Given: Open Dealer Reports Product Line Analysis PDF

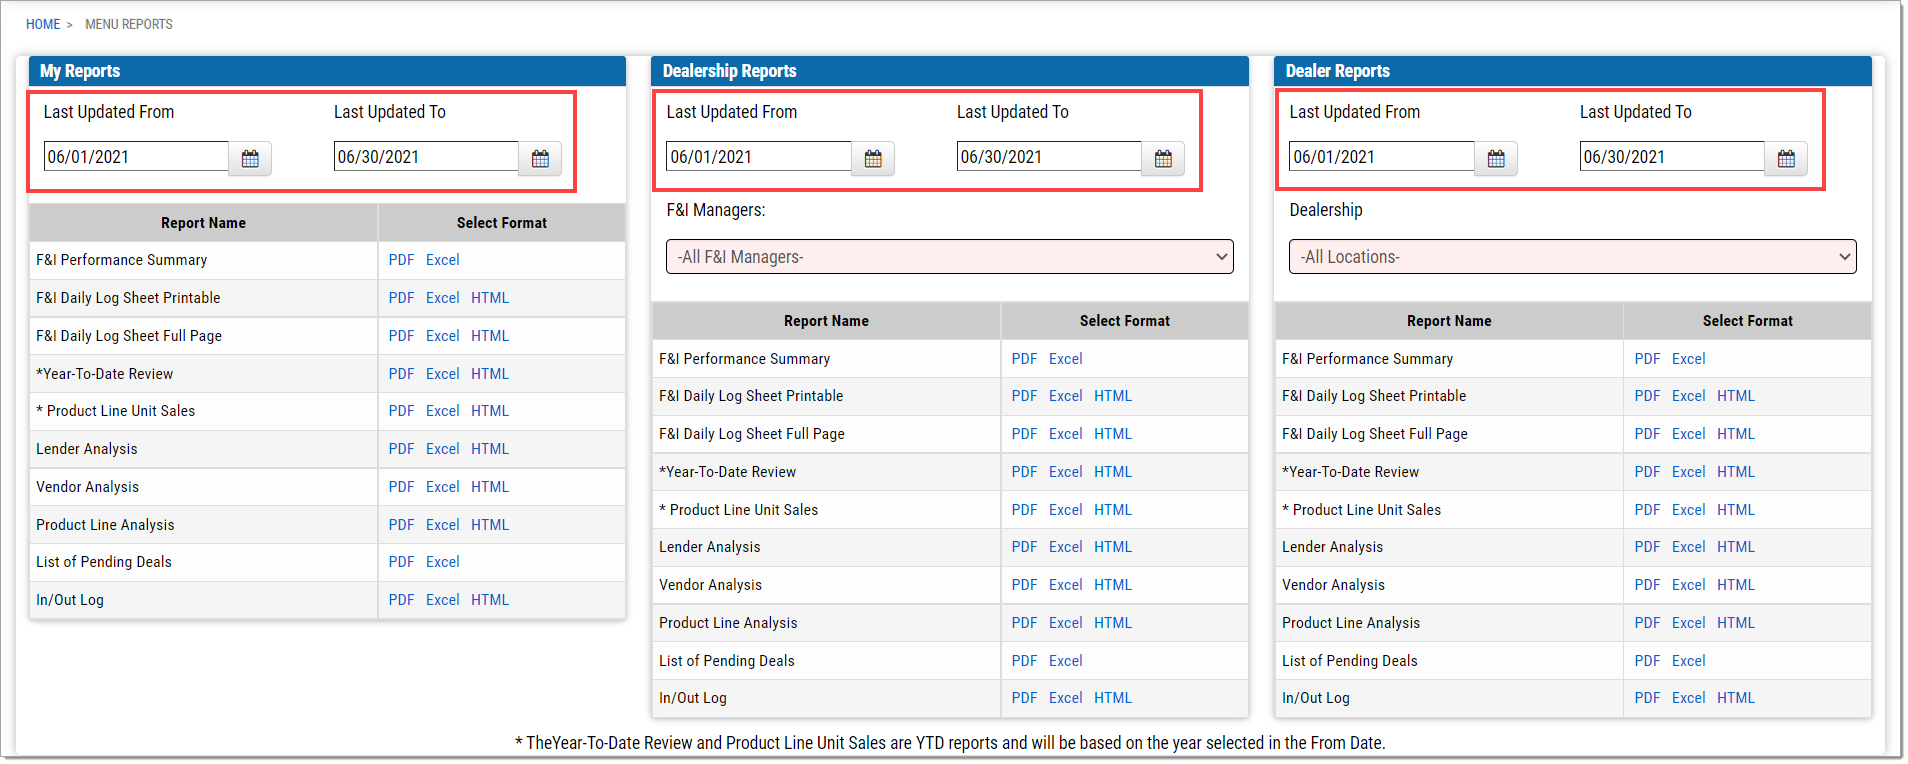Looking at the screenshot, I should click(1647, 623).
